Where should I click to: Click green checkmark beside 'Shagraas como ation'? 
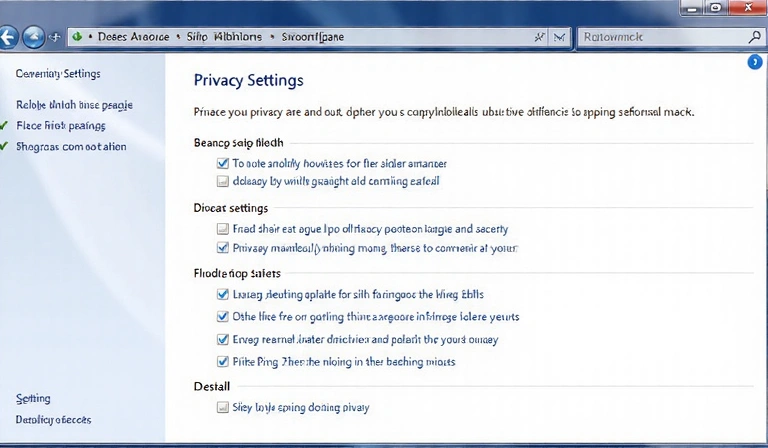coord(5,146)
